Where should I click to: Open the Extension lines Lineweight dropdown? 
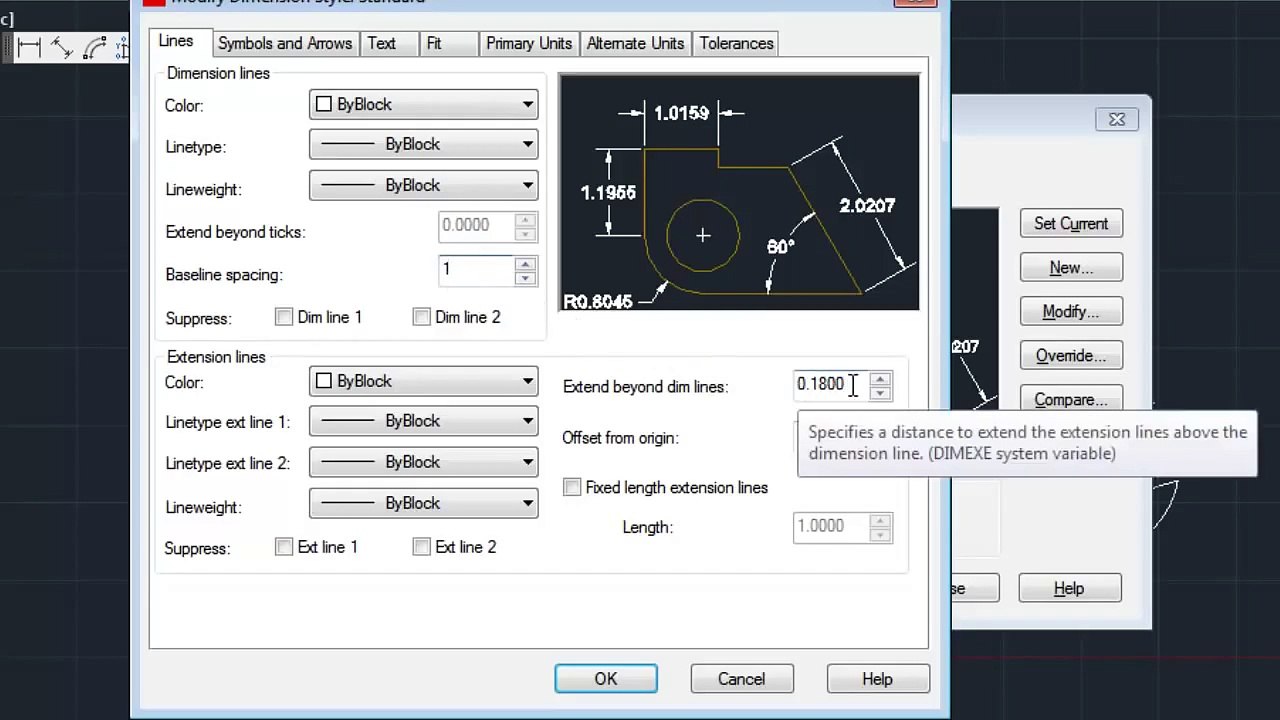pos(424,504)
